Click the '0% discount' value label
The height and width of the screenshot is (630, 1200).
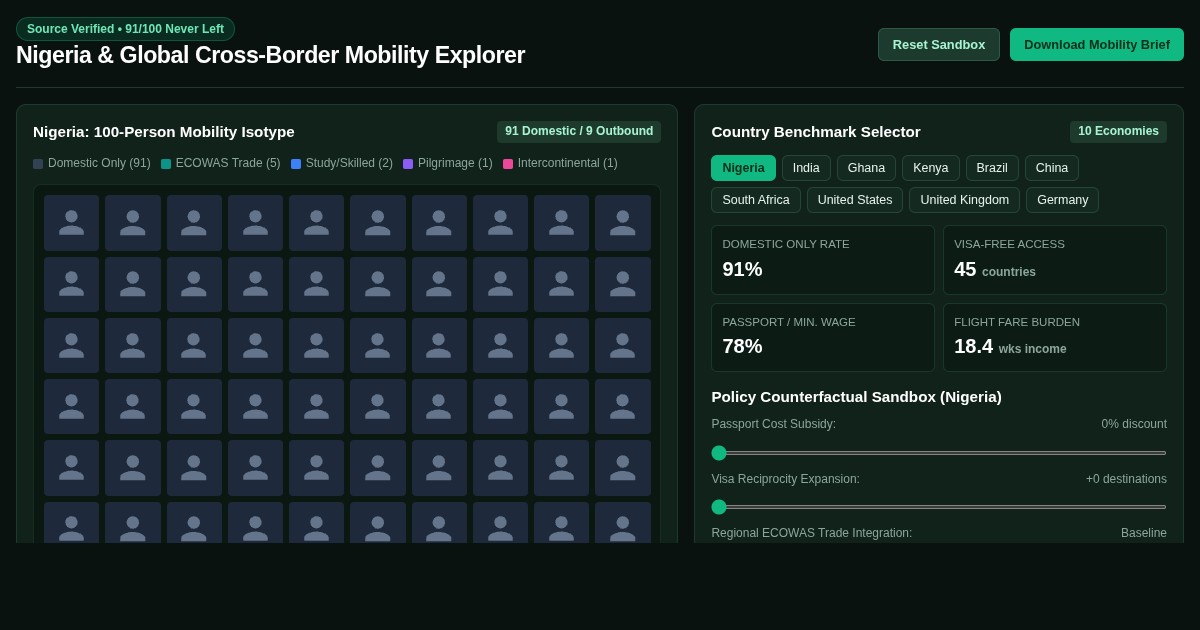tap(1134, 424)
